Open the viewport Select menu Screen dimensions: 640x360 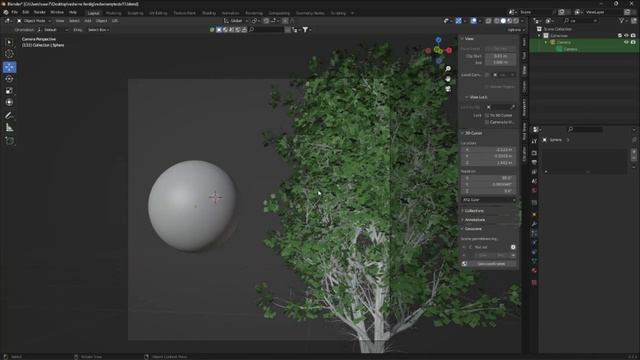point(74,20)
